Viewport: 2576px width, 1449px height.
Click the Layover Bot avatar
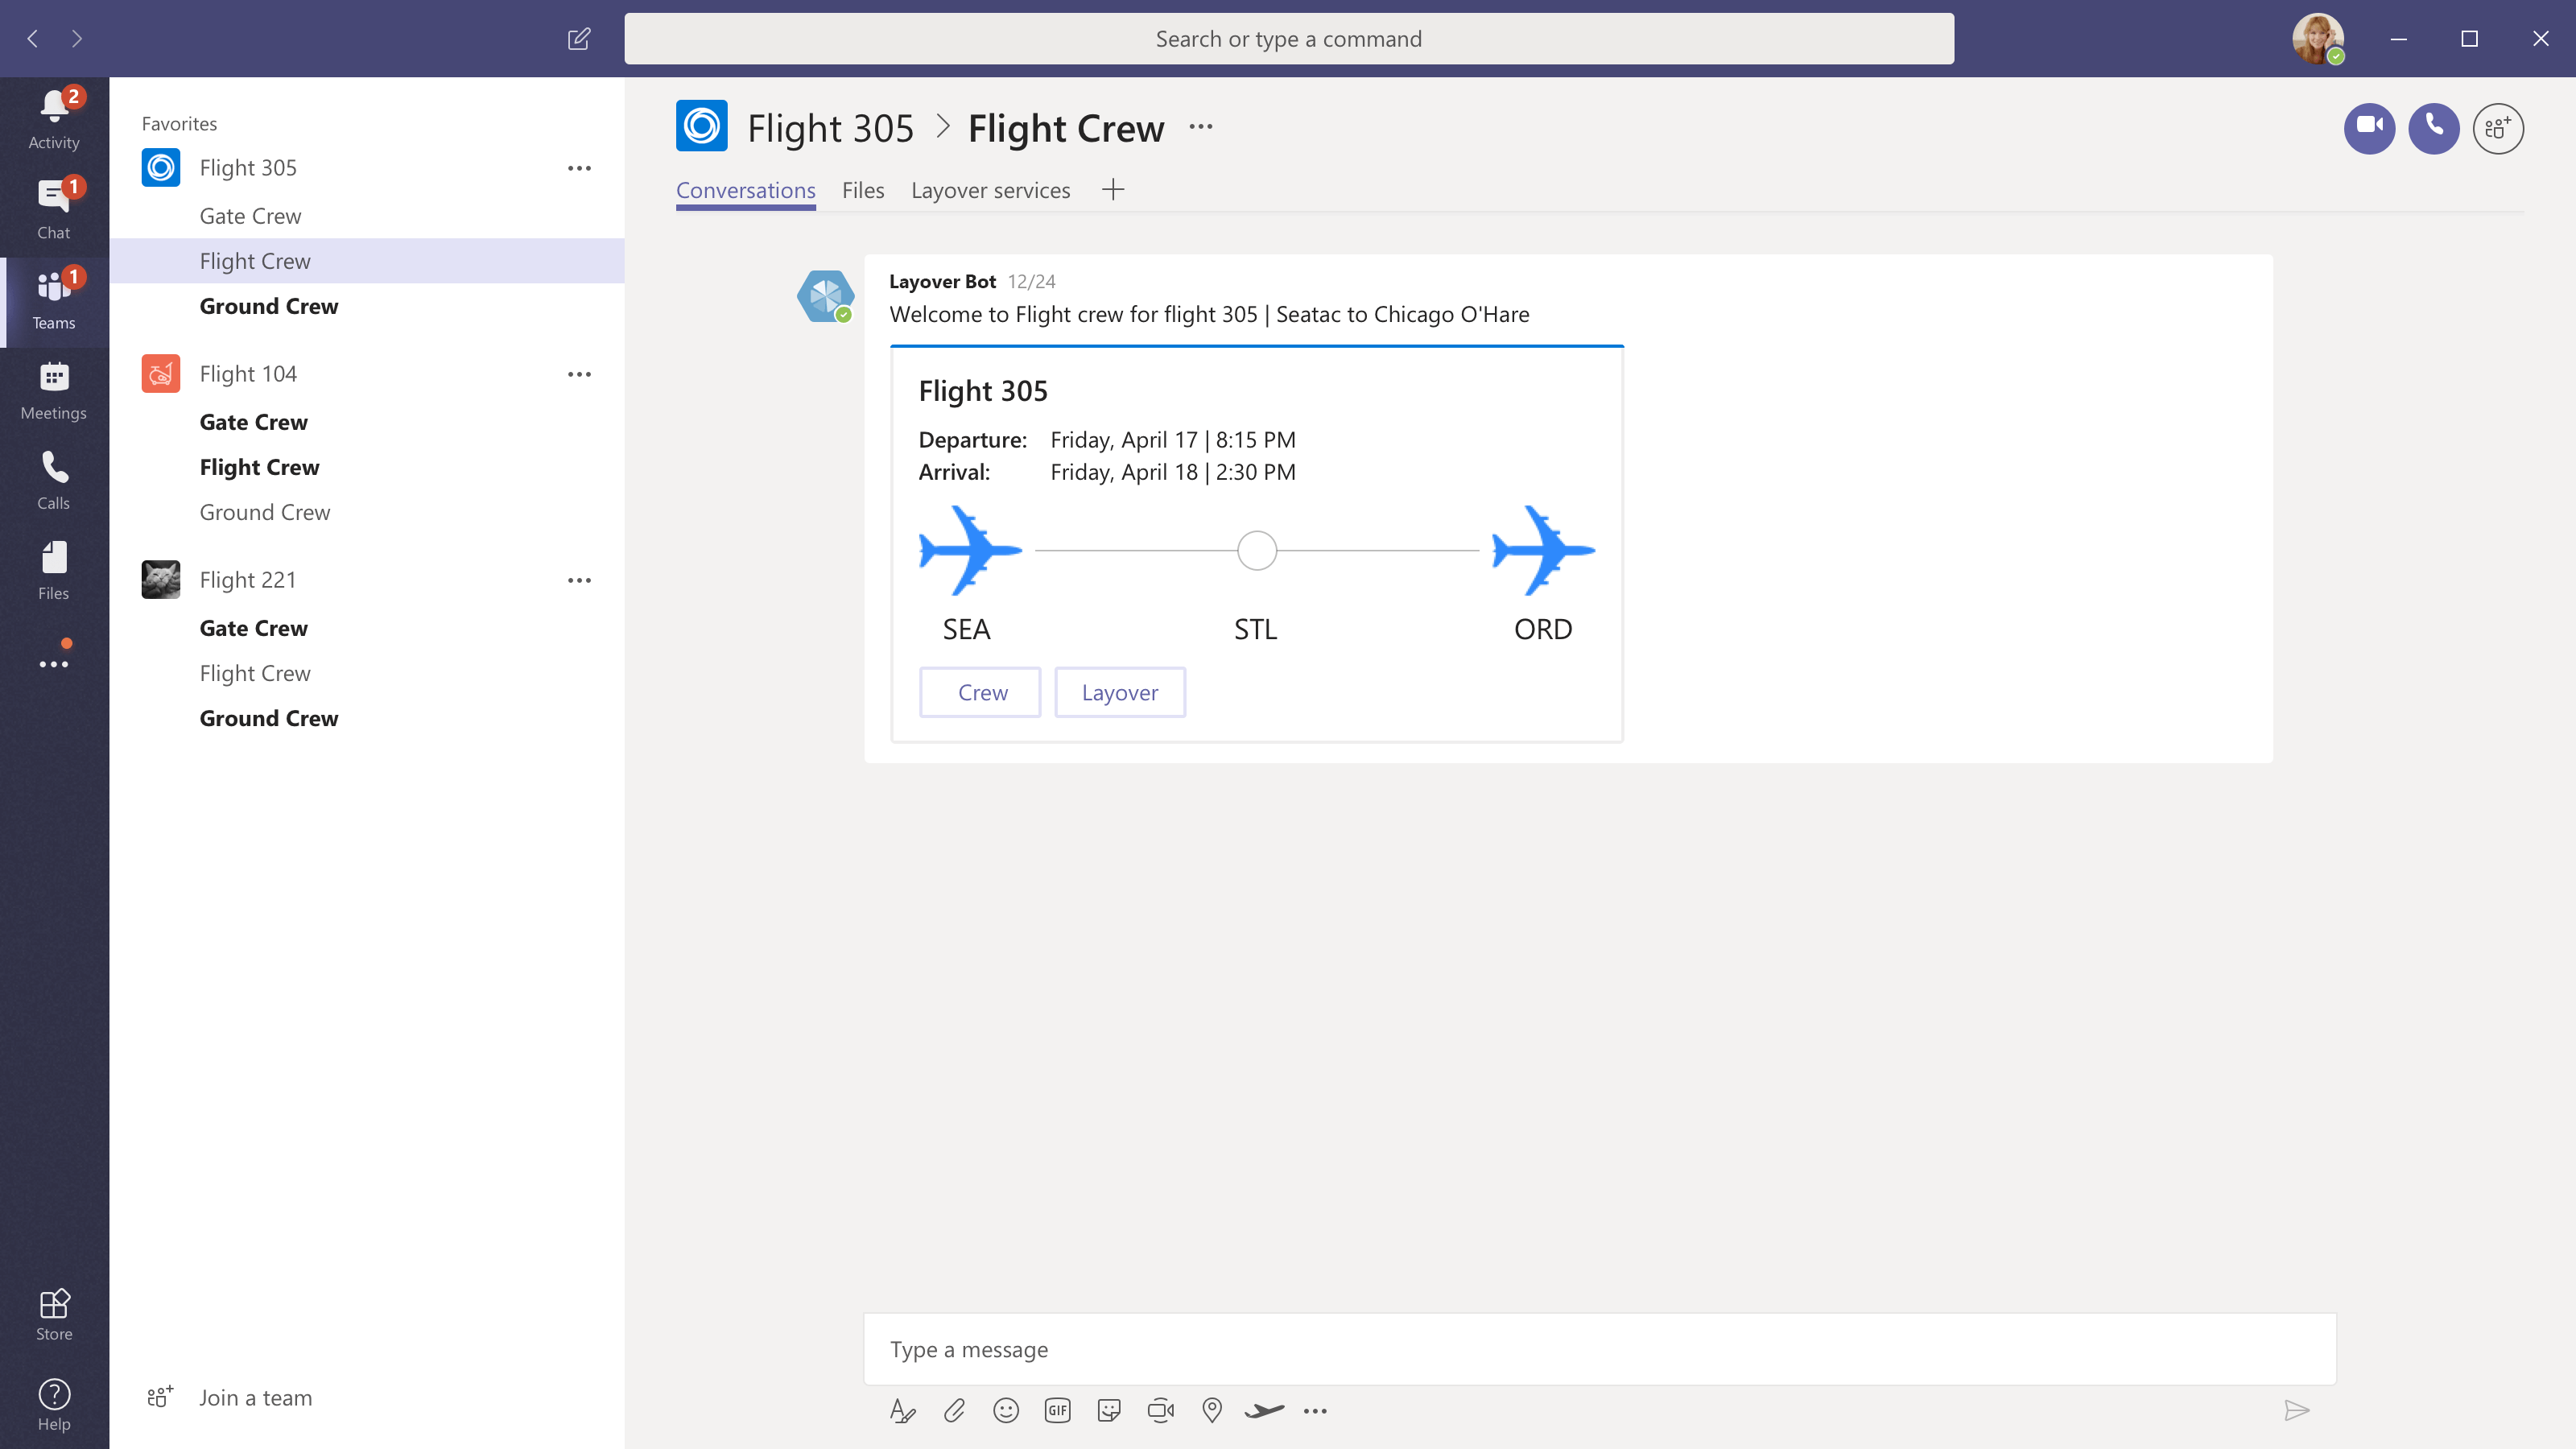click(x=825, y=296)
